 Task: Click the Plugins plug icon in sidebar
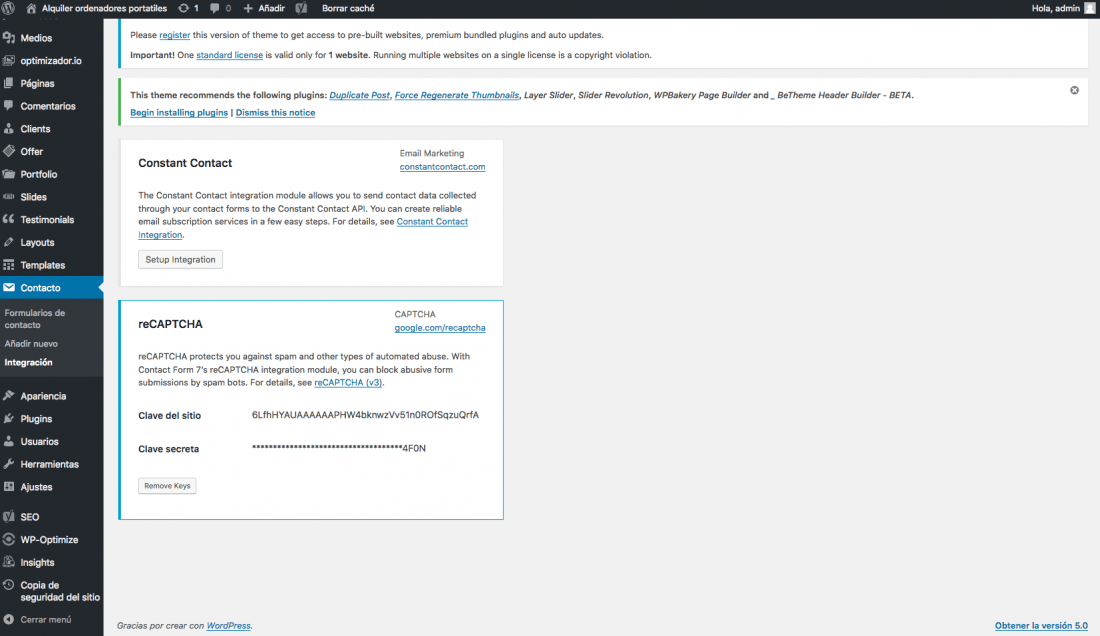click(x=9, y=419)
